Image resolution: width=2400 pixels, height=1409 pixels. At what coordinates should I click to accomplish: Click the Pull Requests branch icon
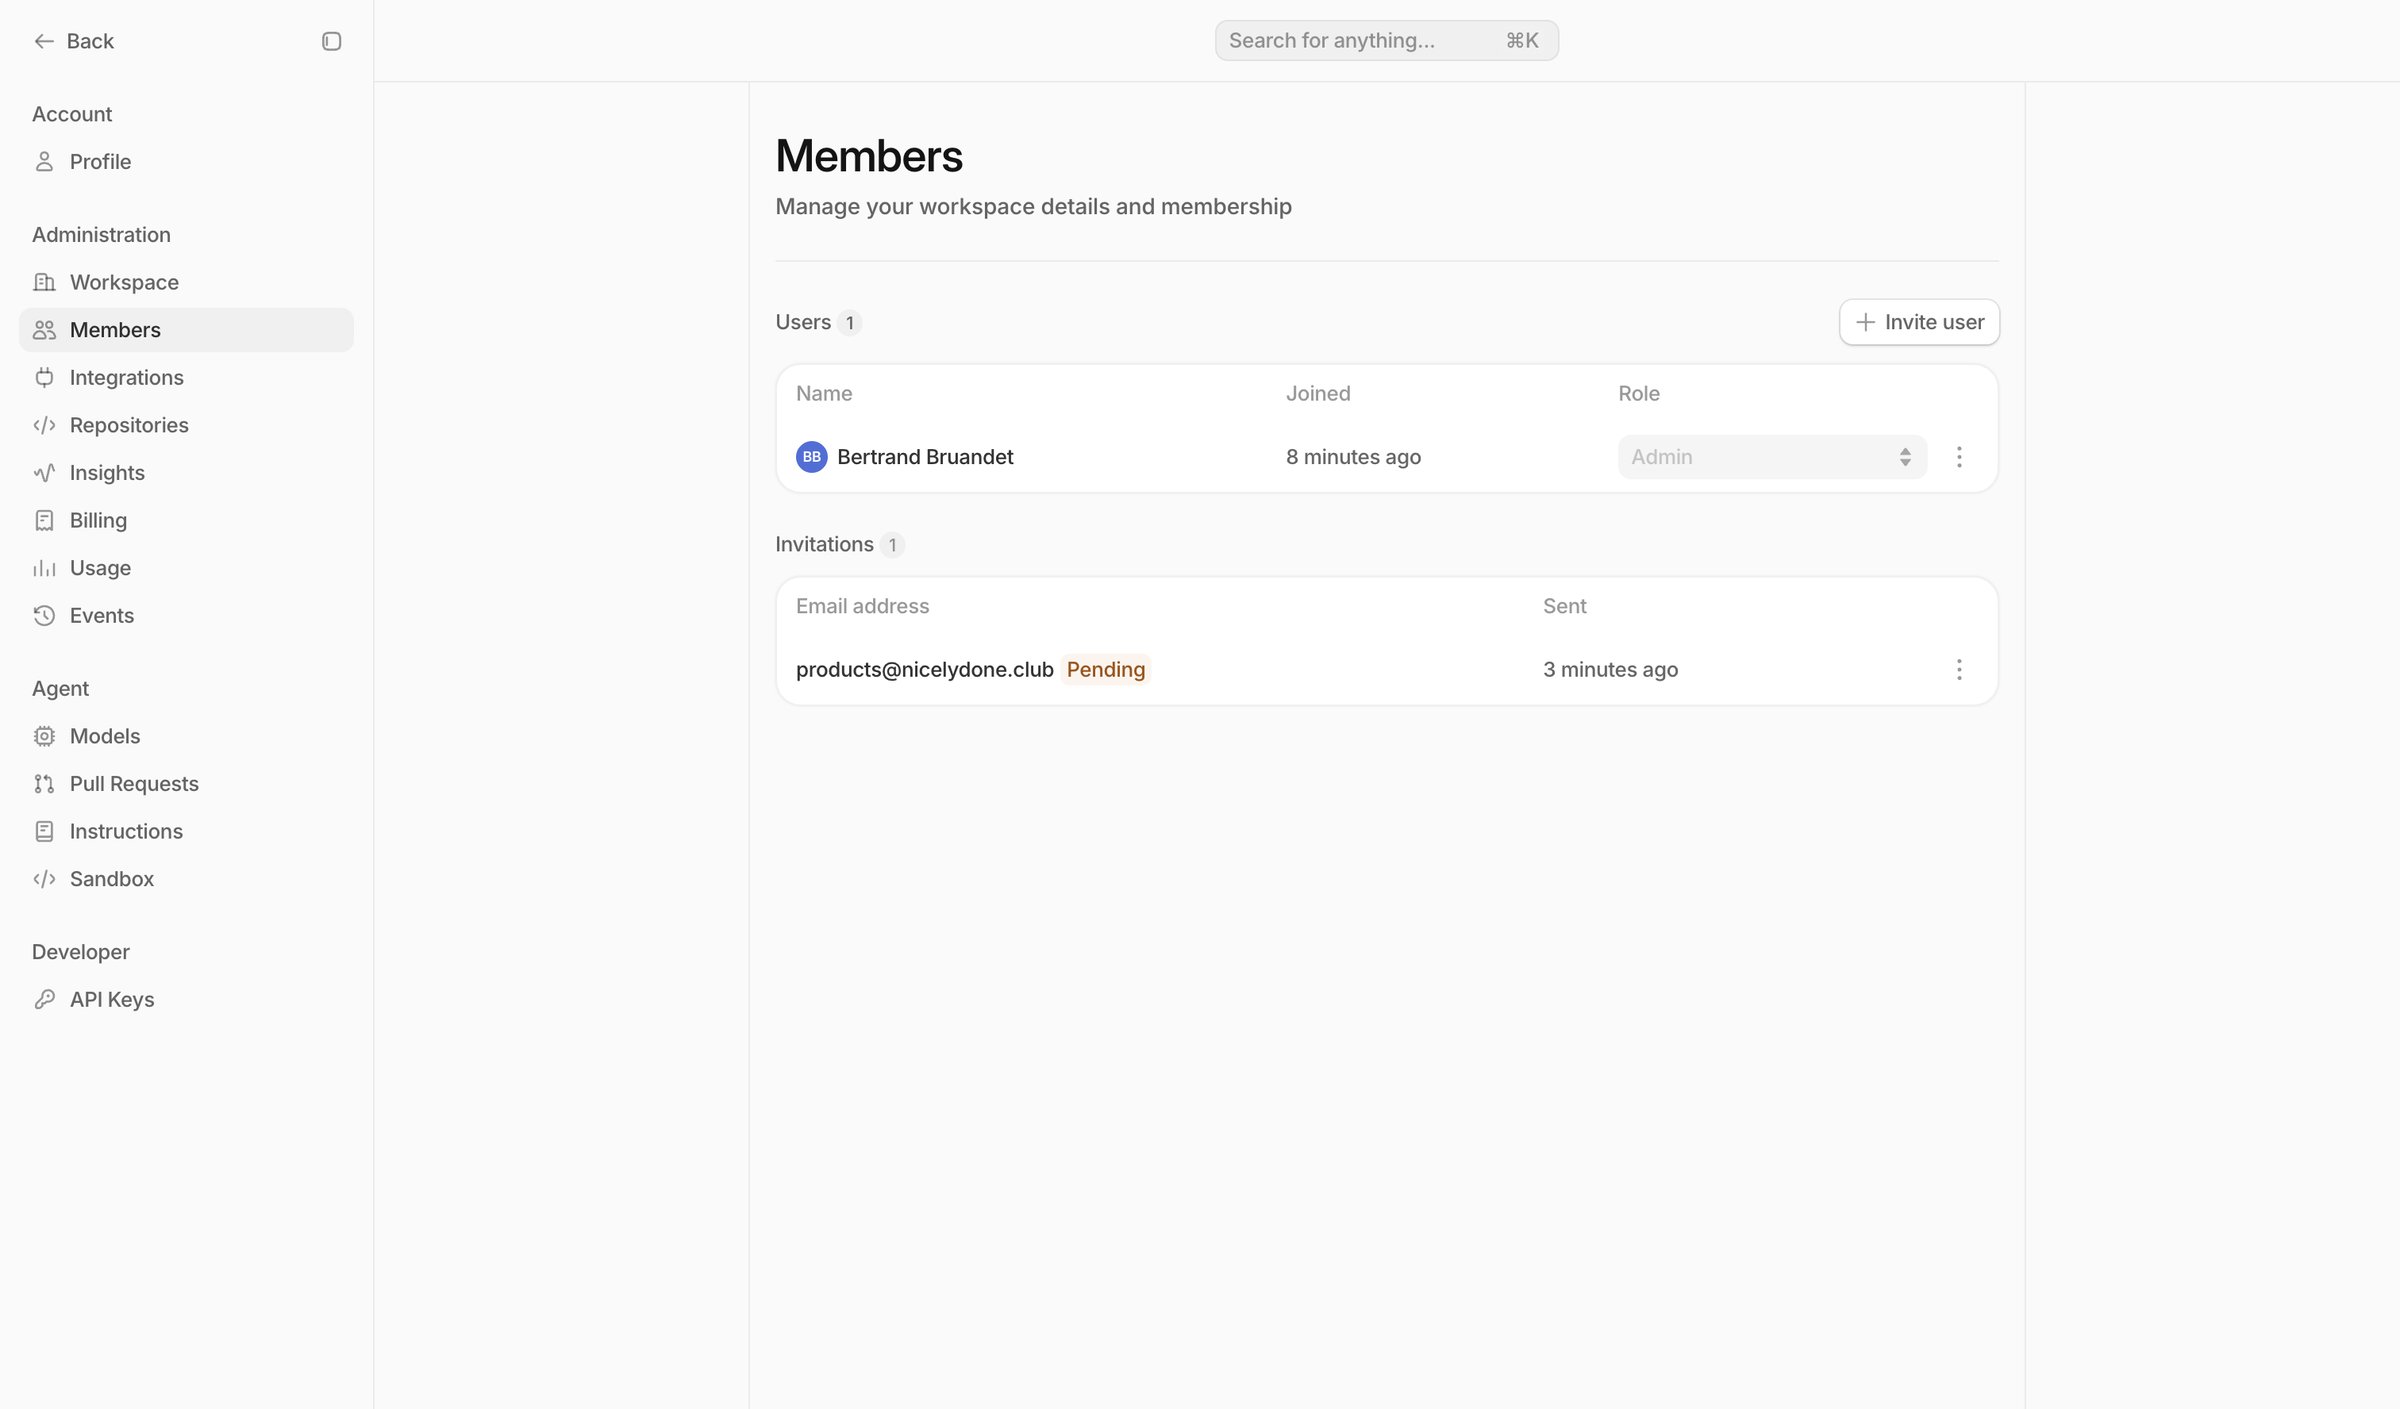tap(44, 784)
